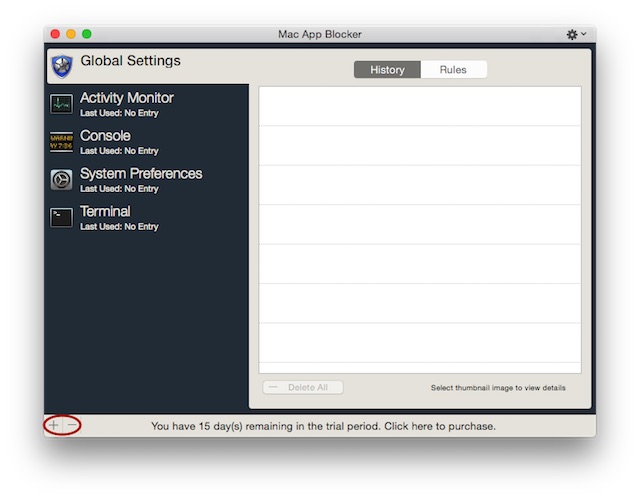Select the Activity Monitor app icon

click(62, 104)
